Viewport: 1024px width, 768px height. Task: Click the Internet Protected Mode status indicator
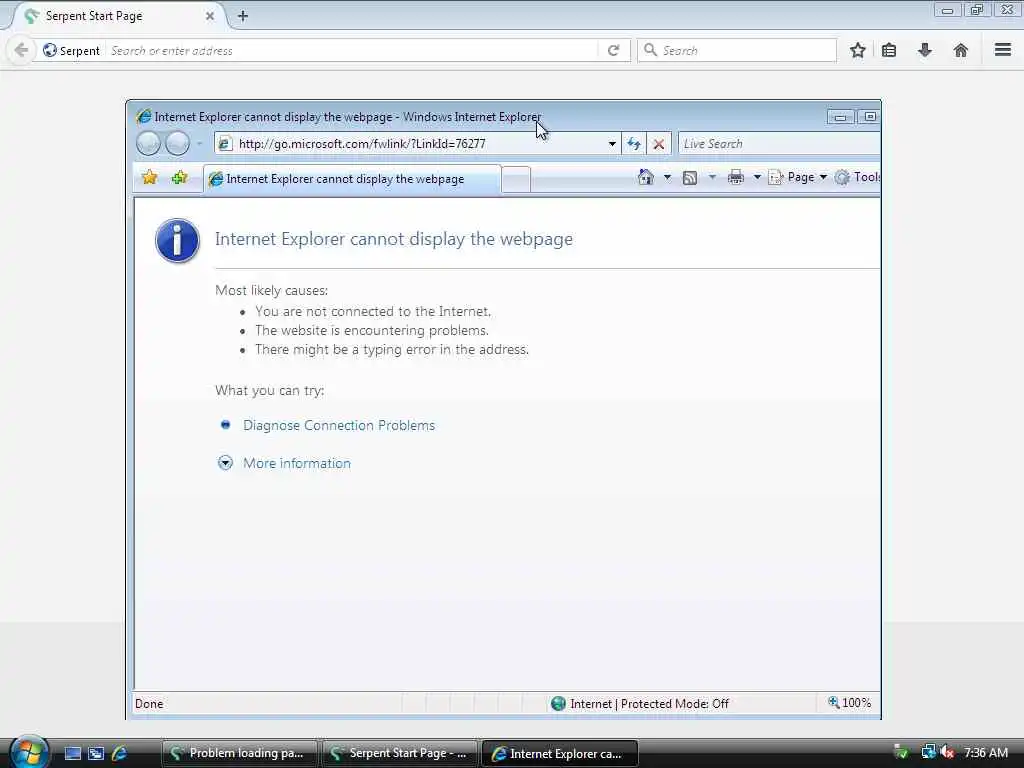[x=640, y=703]
